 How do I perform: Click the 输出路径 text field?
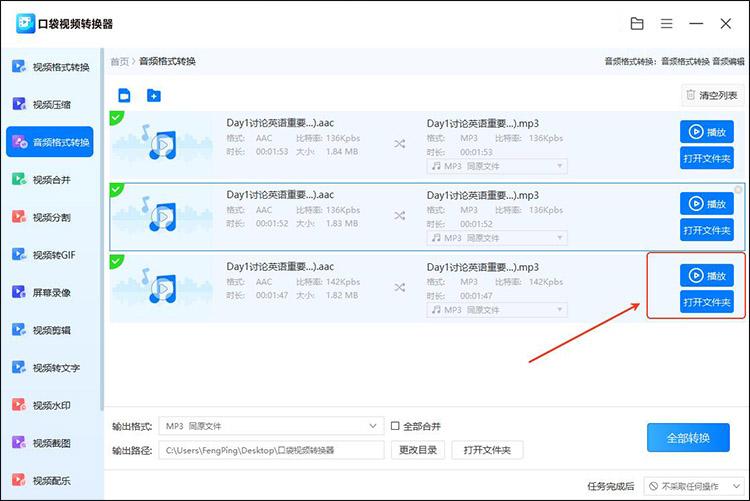[x=272, y=450]
